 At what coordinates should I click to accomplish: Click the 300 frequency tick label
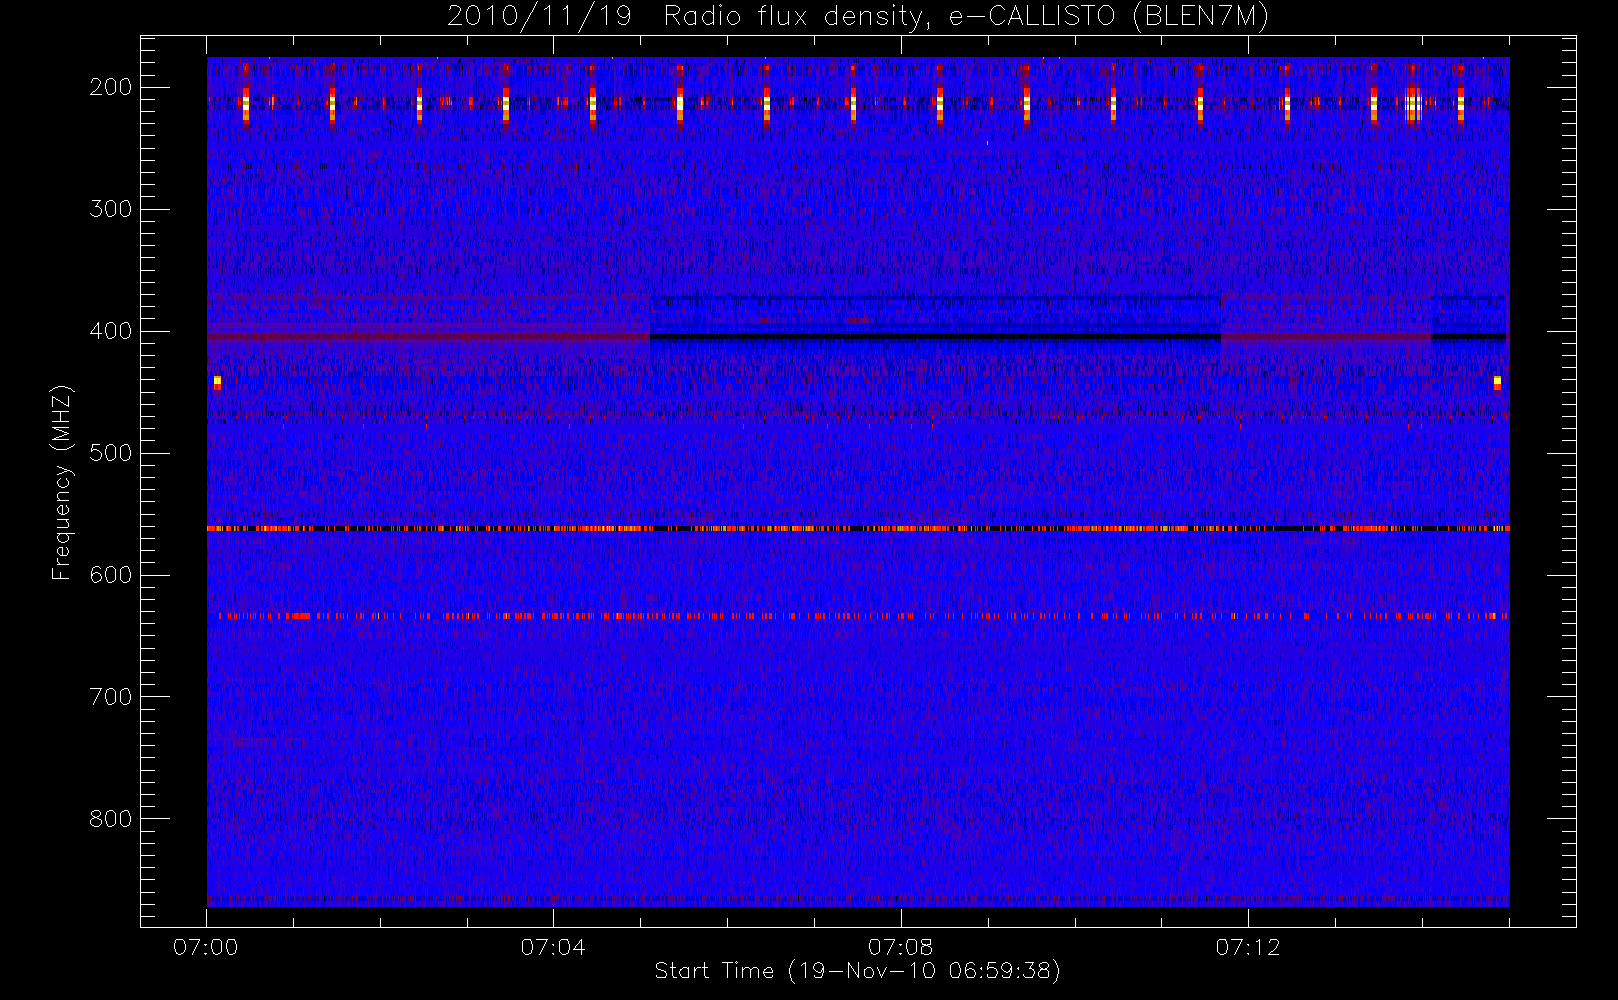(111, 209)
